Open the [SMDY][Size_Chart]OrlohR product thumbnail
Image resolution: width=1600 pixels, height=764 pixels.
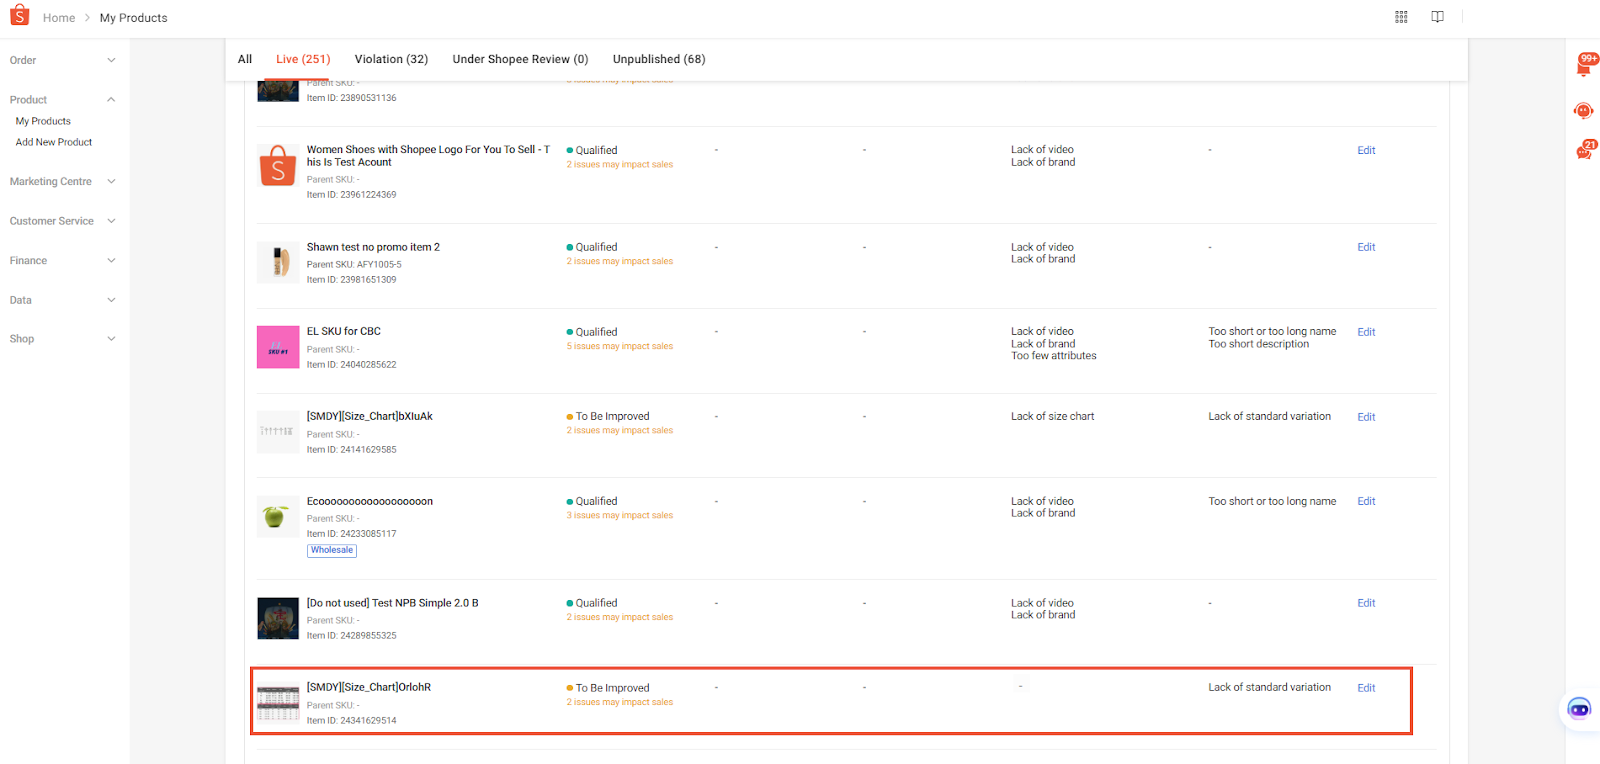pyautogui.click(x=278, y=703)
